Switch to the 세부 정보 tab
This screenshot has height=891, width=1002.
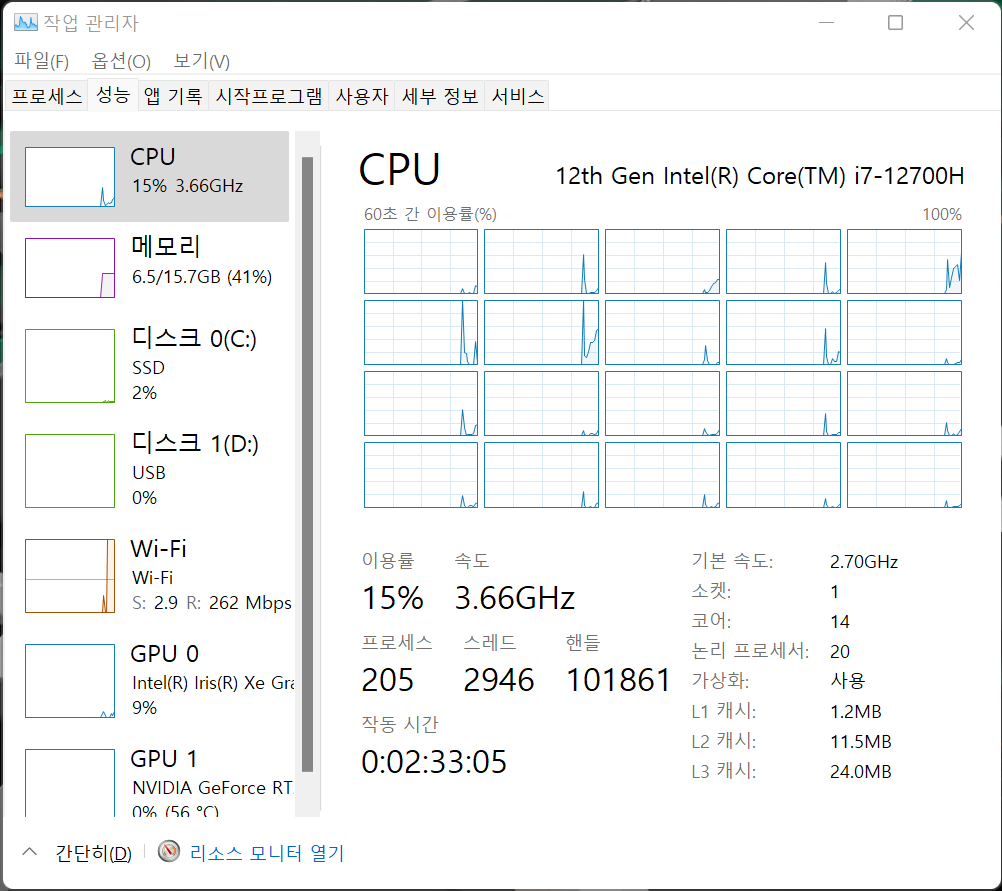440,97
